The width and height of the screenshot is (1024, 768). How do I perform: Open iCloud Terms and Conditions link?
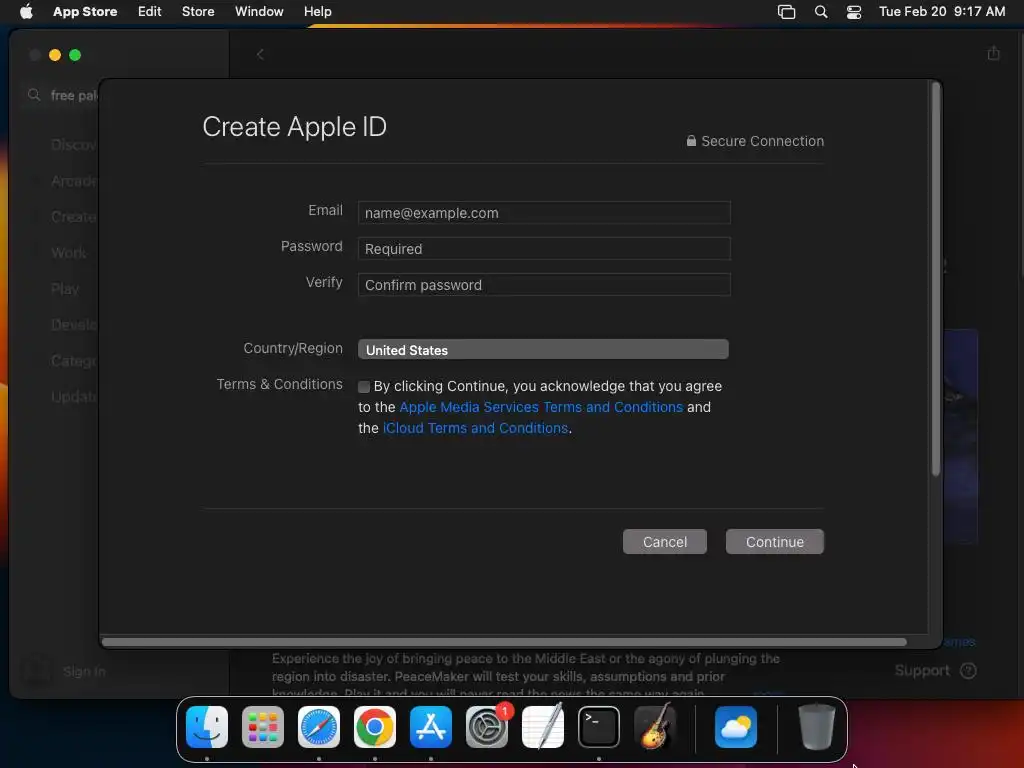[x=475, y=428]
